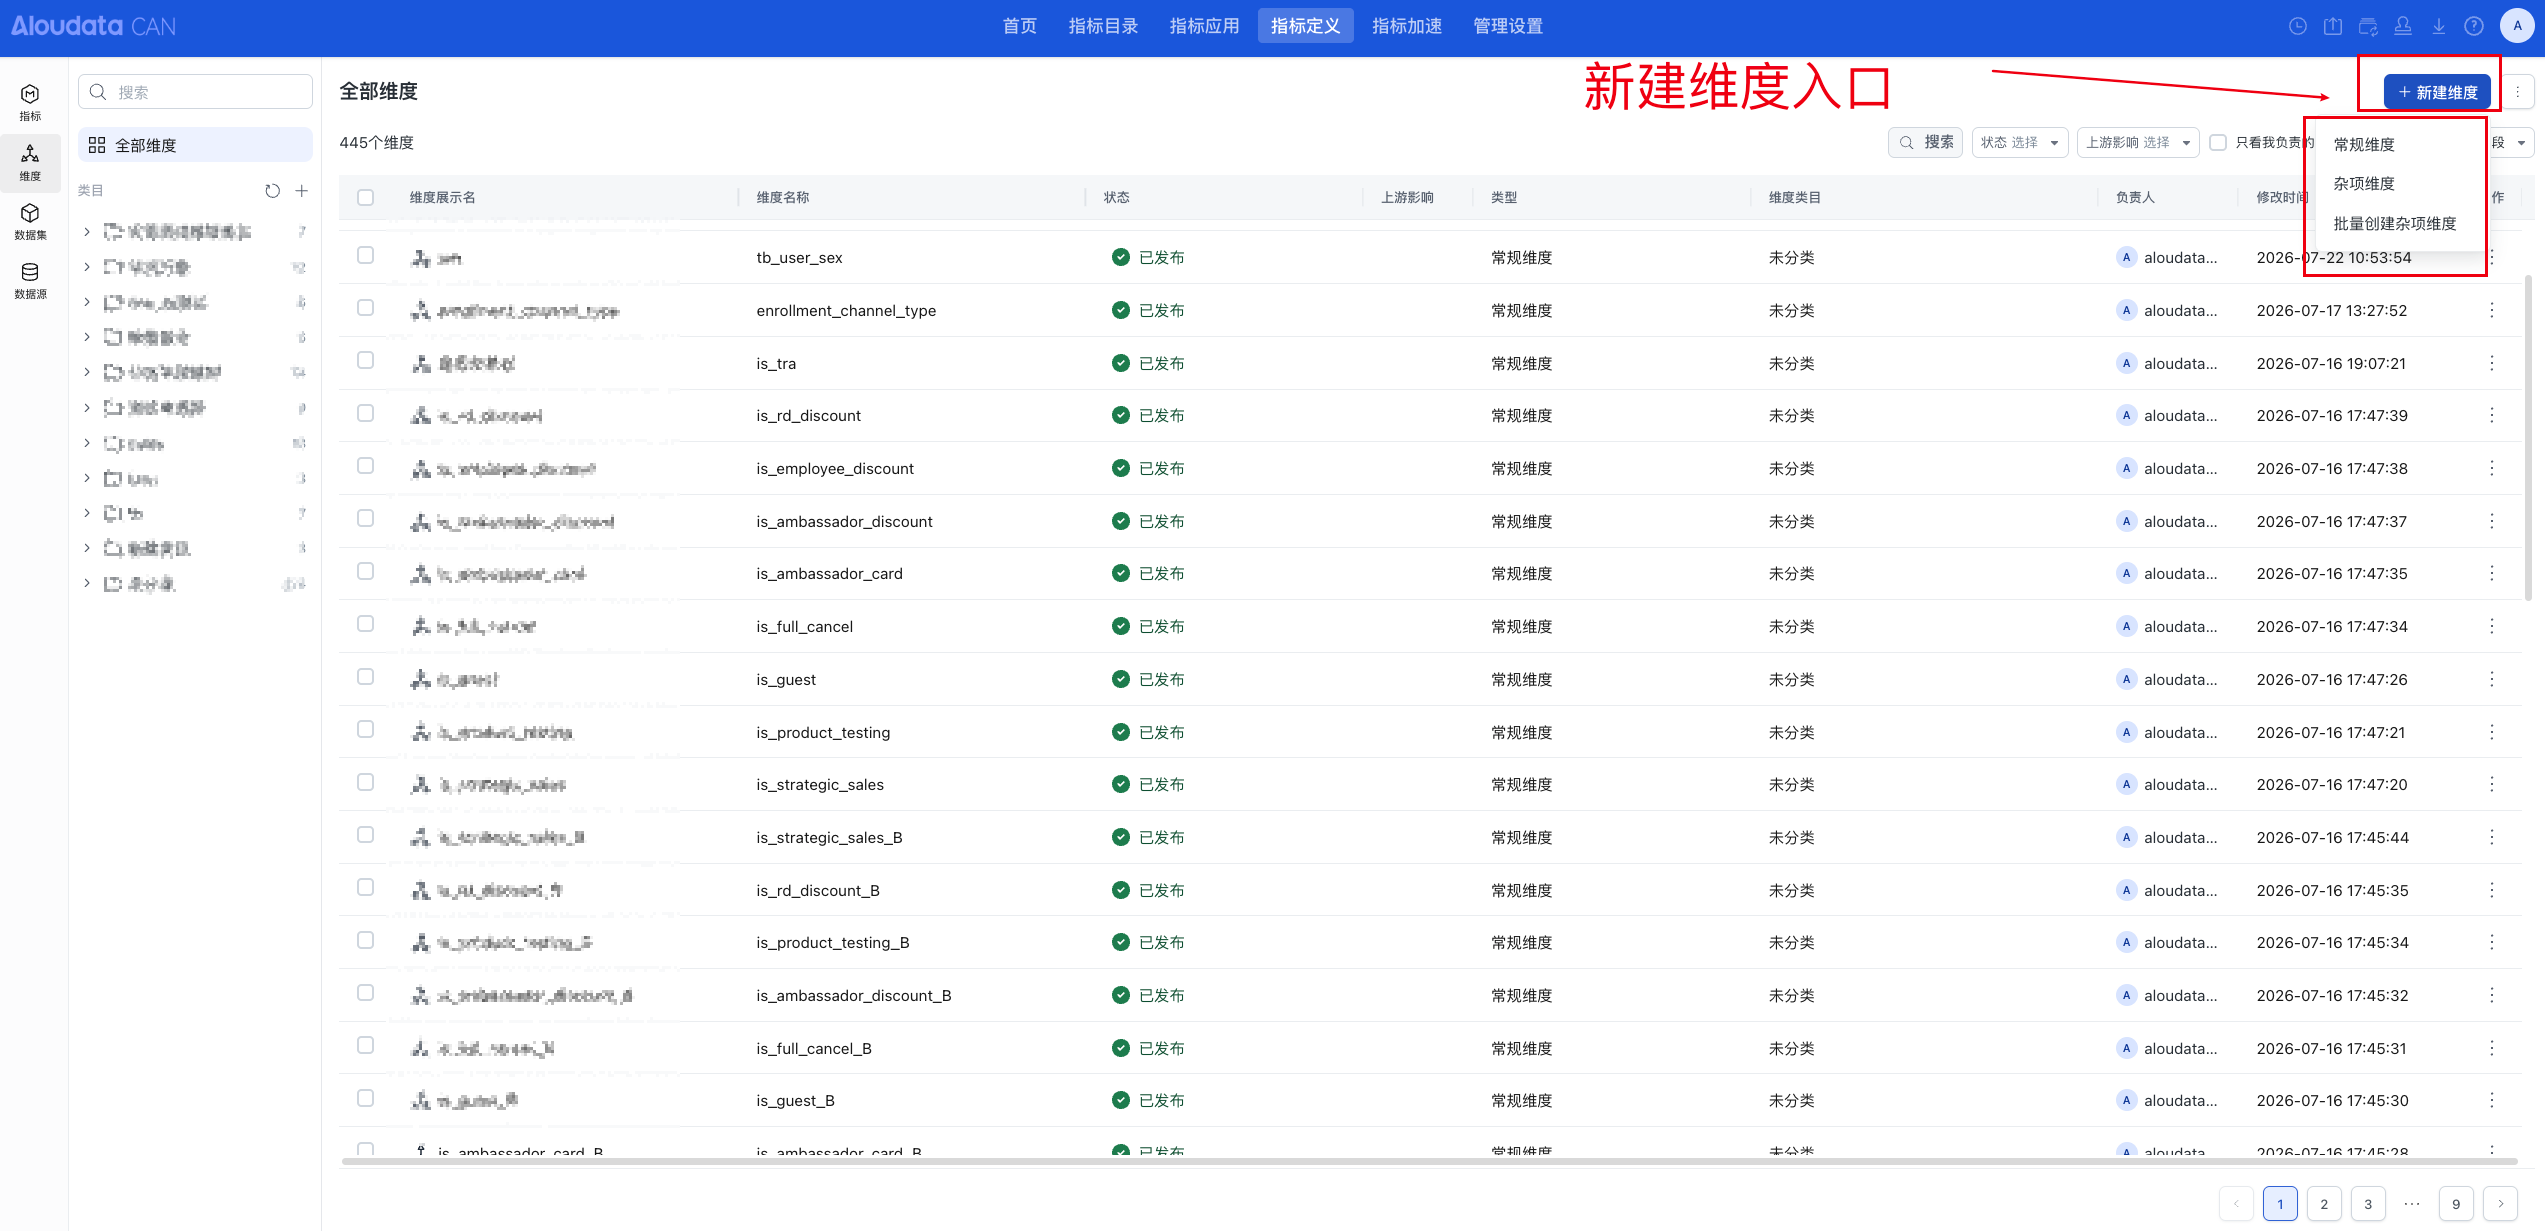The width and height of the screenshot is (2545, 1231).
Task: Check the is_tra row checkbox
Action: [x=366, y=360]
